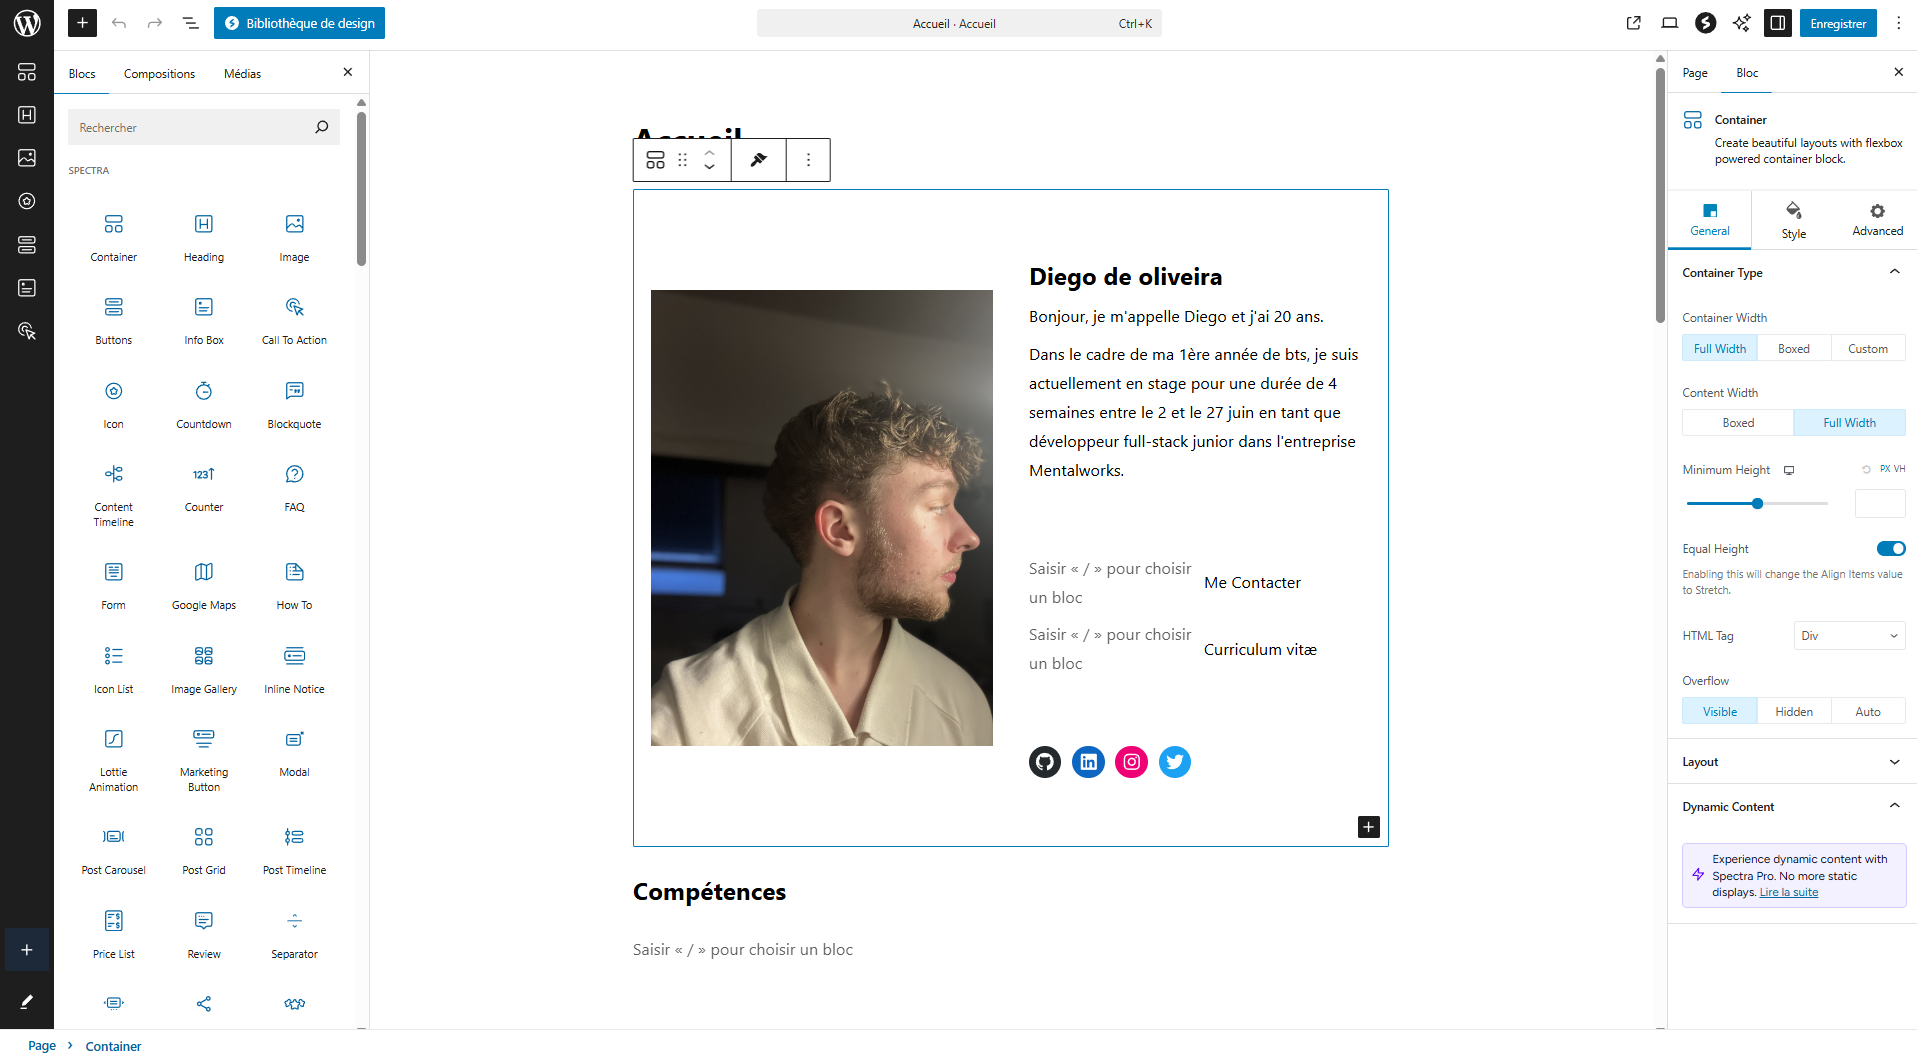
Task: Open the document overview list icon
Action: (x=190, y=23)
